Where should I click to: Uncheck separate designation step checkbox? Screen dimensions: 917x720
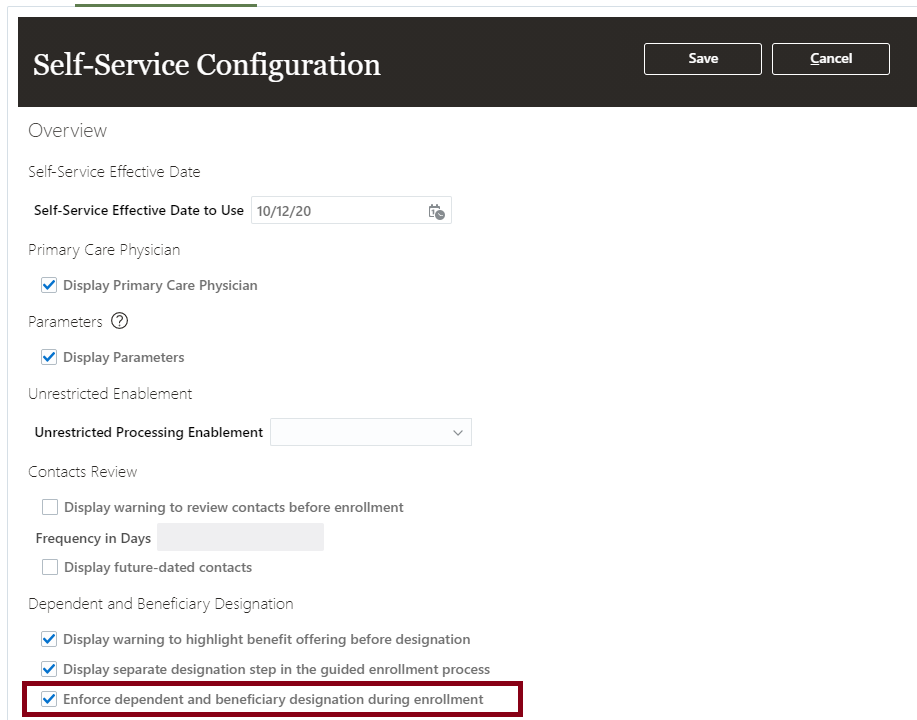[49, 669]
